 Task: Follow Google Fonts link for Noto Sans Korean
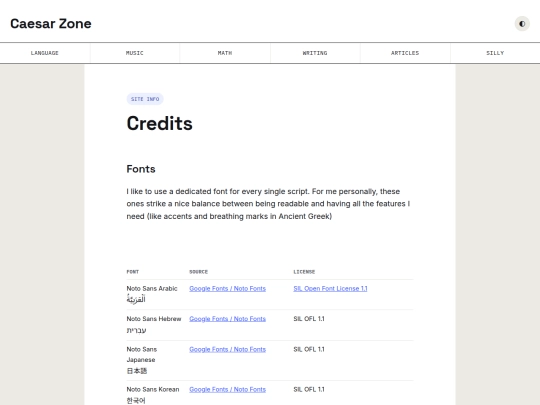tap(228, 390)
